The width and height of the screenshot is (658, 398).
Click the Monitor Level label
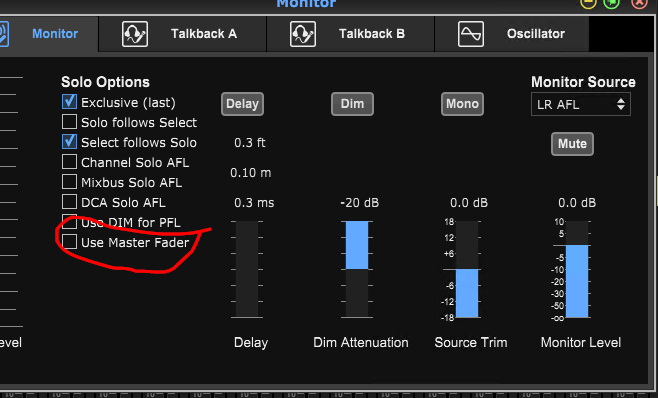(x=581, y=343)
